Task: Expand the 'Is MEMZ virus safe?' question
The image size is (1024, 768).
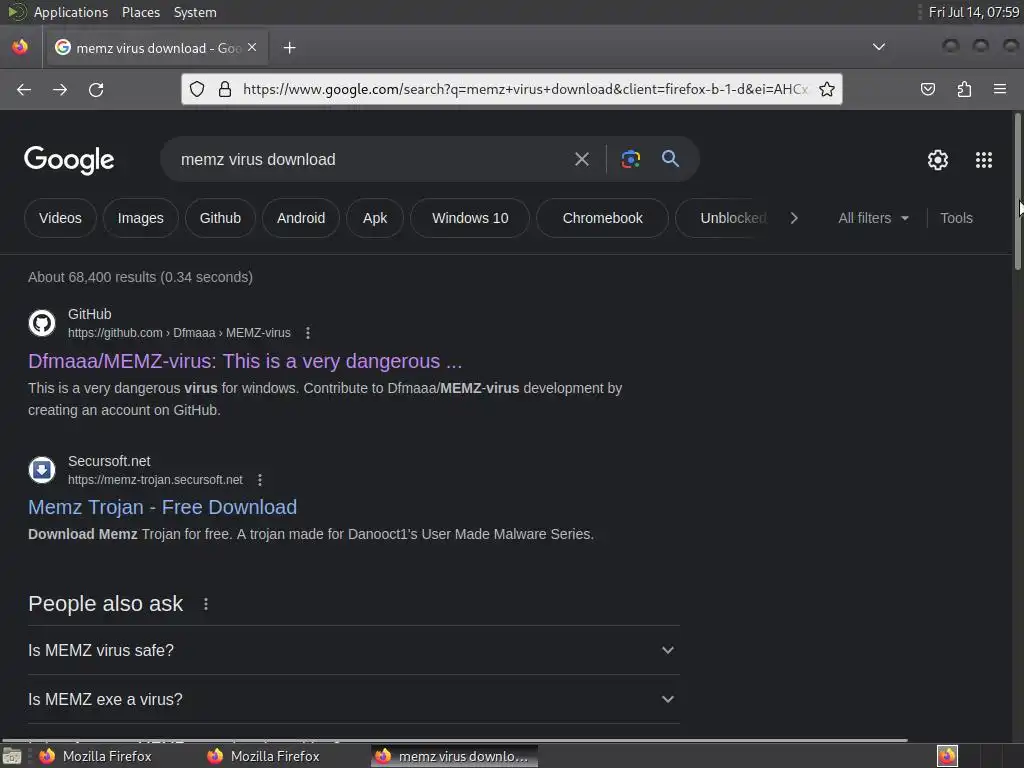Action: [x=353, y=650]
